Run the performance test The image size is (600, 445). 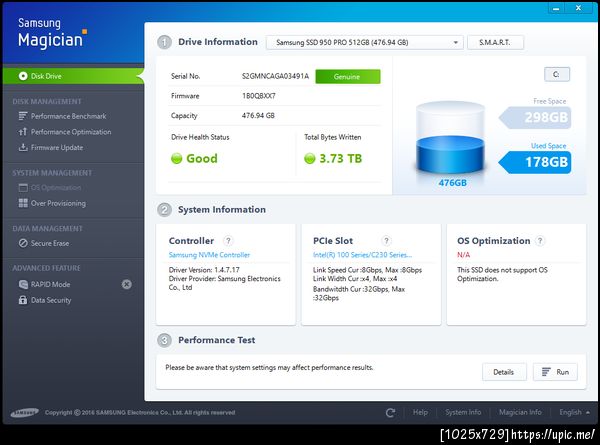[555, 372]
